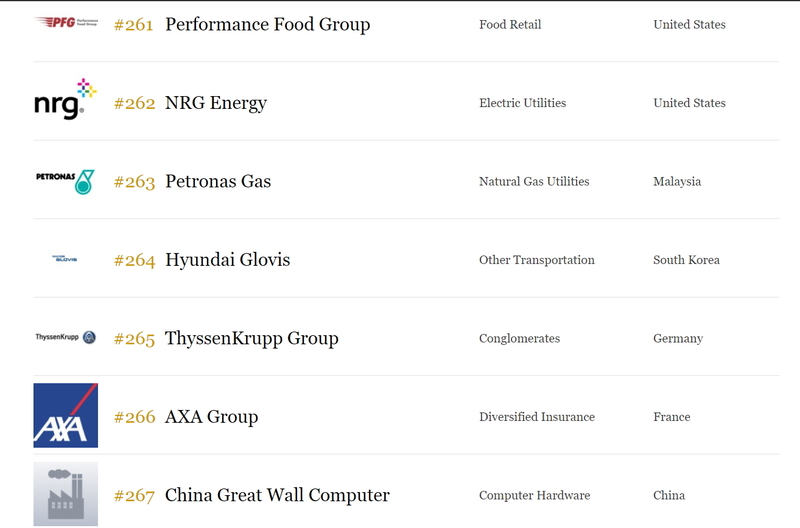Click rank number #261
Image resolution: width=800 pixels, height=528 pixels.
coord(134,25)
